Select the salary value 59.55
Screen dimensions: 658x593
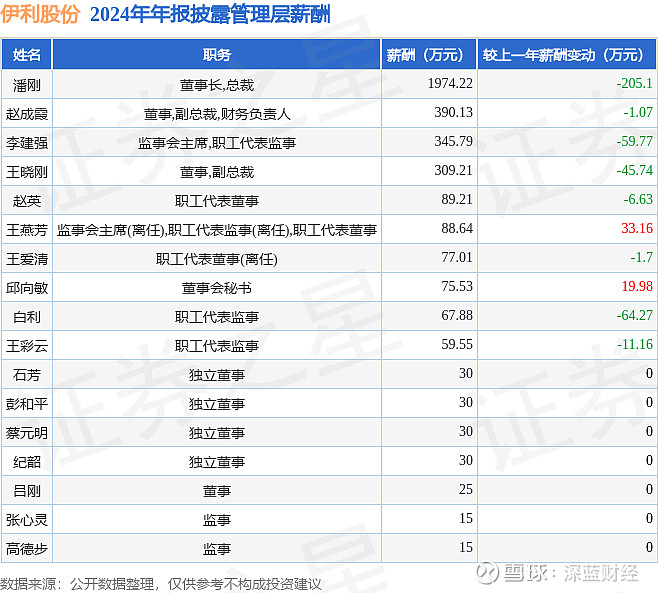[457, 344]
